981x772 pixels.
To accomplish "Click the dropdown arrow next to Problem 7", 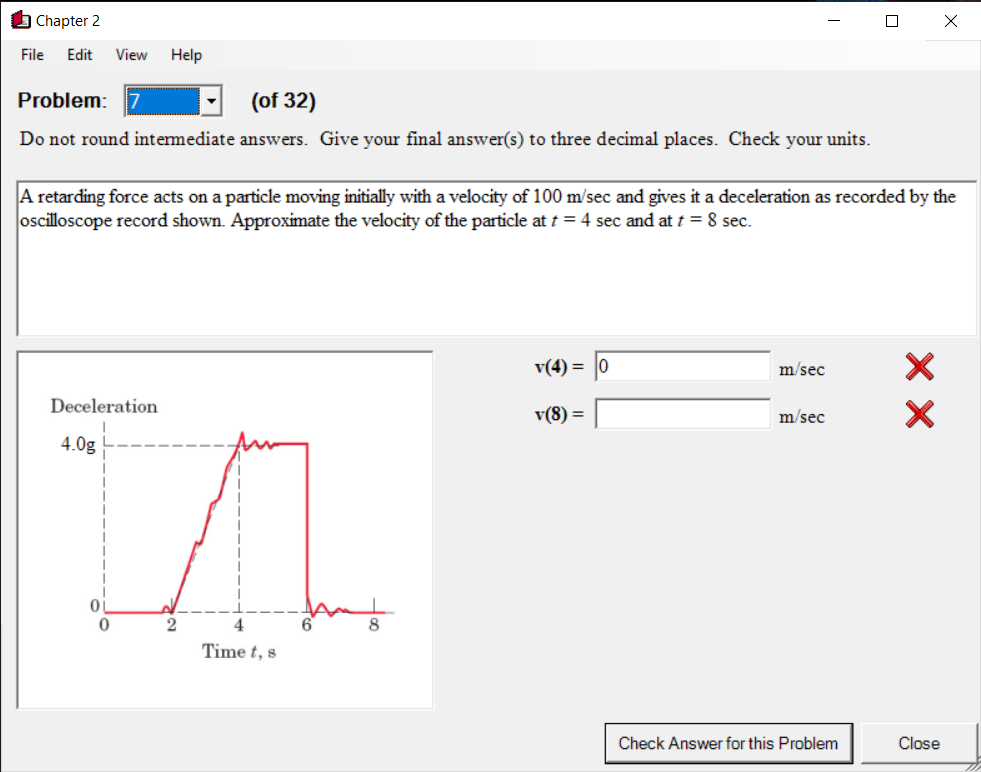I will (209, 100).
